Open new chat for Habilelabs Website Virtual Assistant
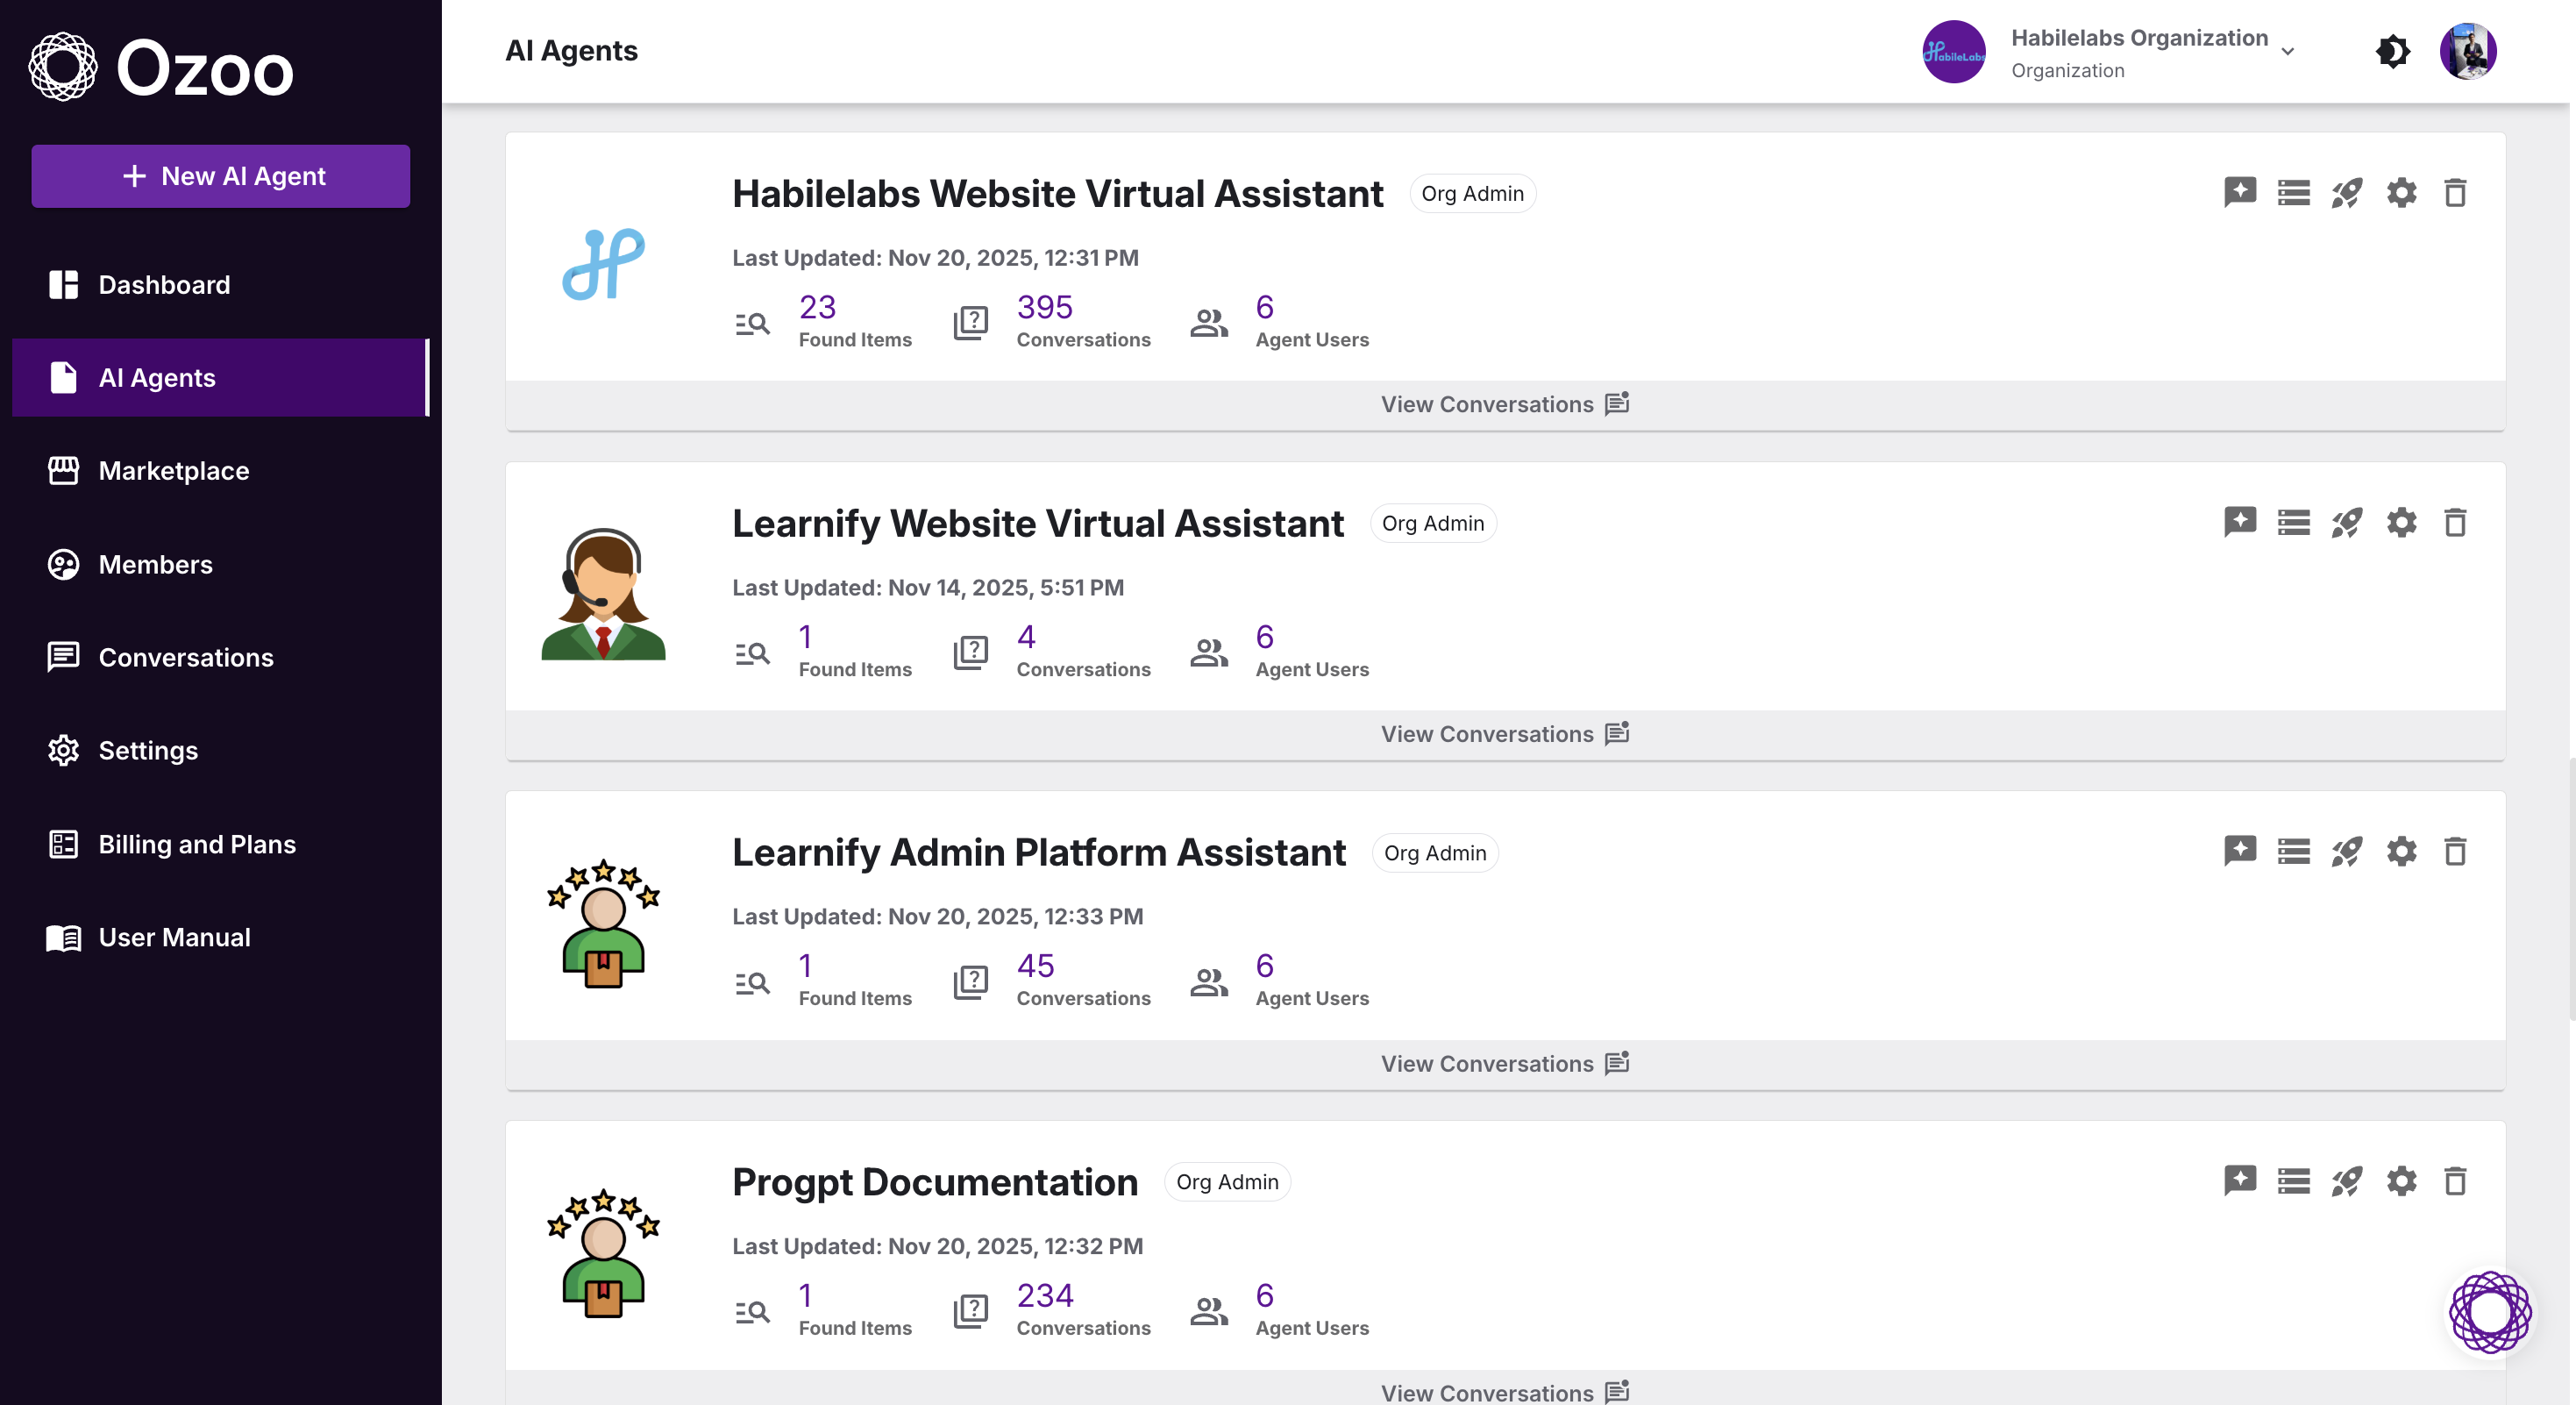This screenshot has height=1405, width=2576. pyautogui.click(x=2240, y=192)
